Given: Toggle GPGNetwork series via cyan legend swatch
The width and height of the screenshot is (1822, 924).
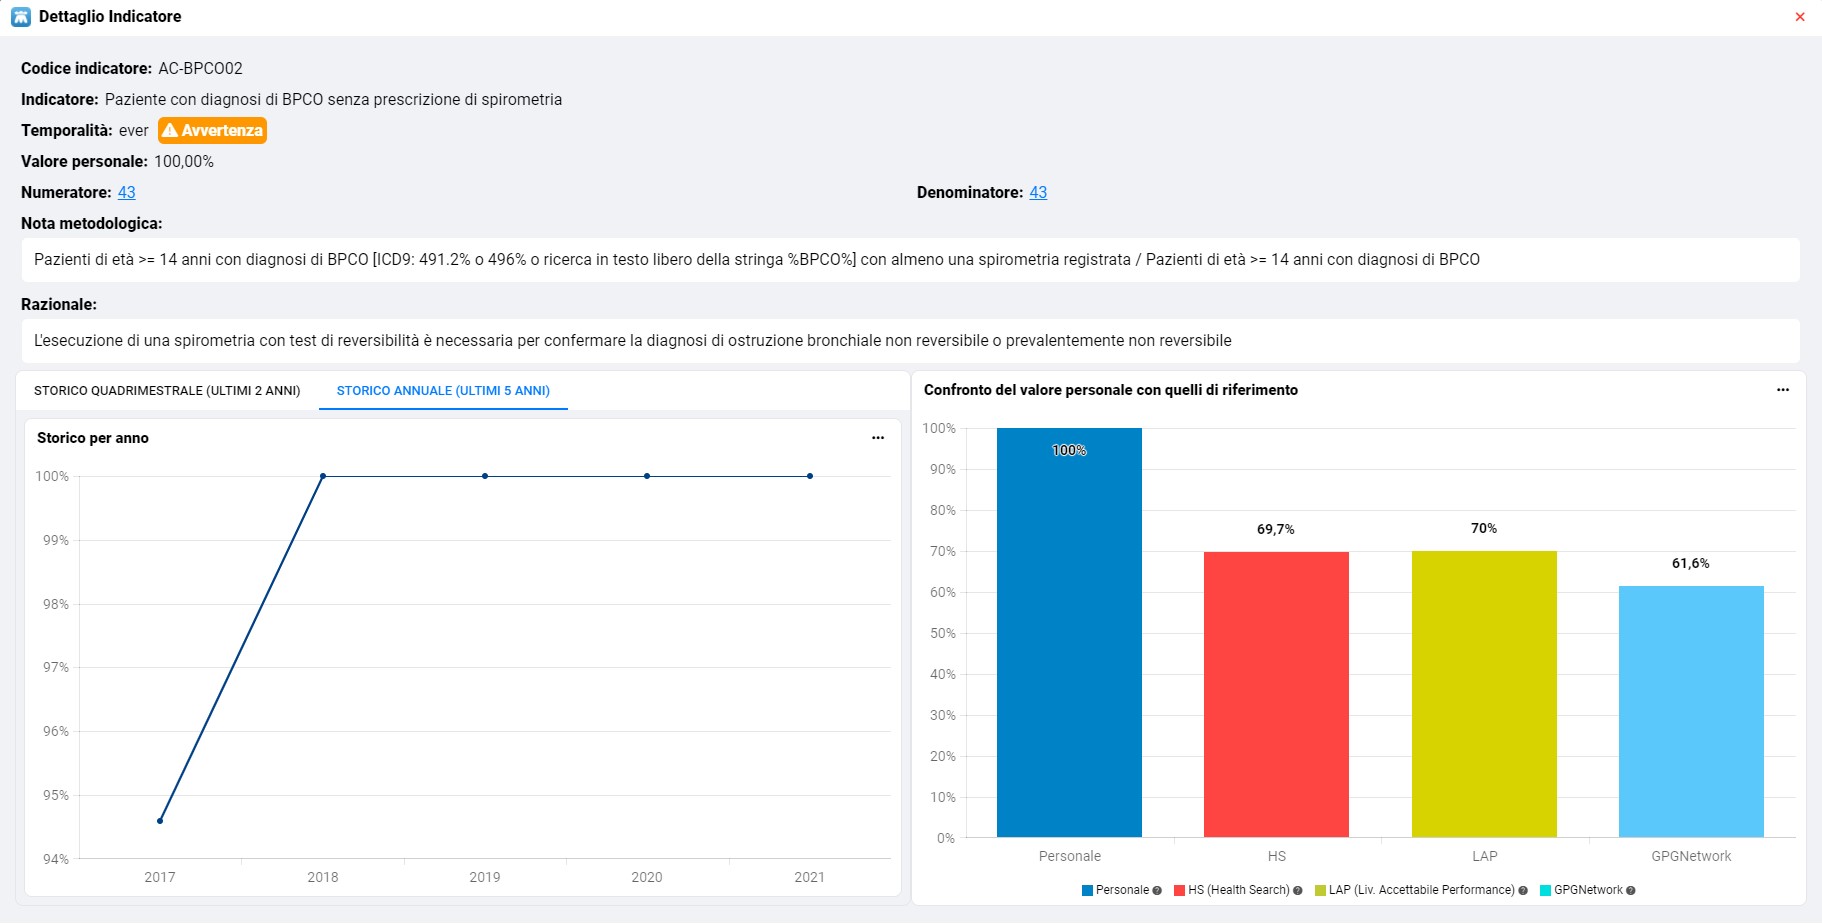Looking at the screenshot, I should pyautogui.click(x=1545, y=891).
